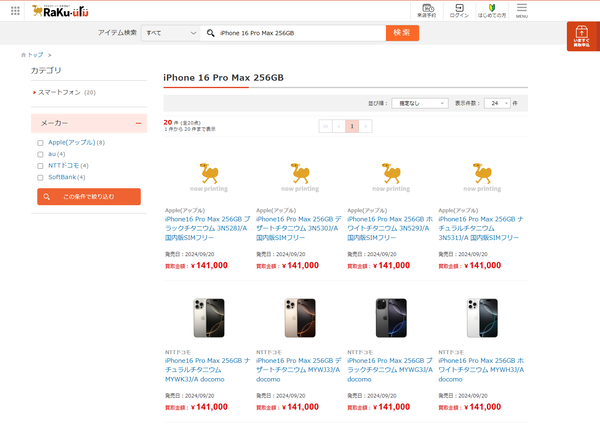Go to the next results page arrow
The width and height of the screenshot is (600, 429).
[x=366, y=126]
